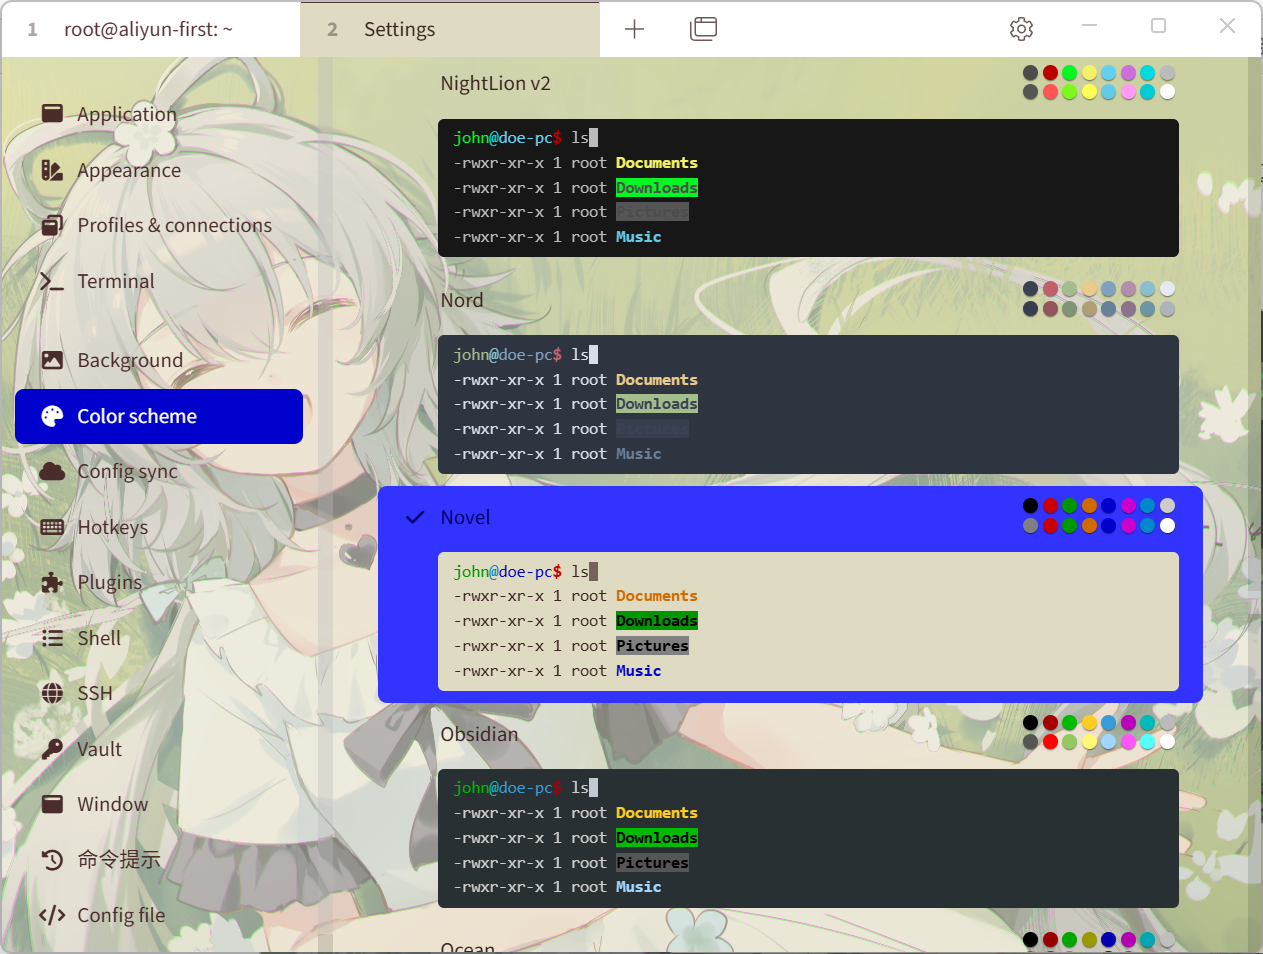Open the Vault section
Viewport: 1263px width, 954px height.
[159, 749]
